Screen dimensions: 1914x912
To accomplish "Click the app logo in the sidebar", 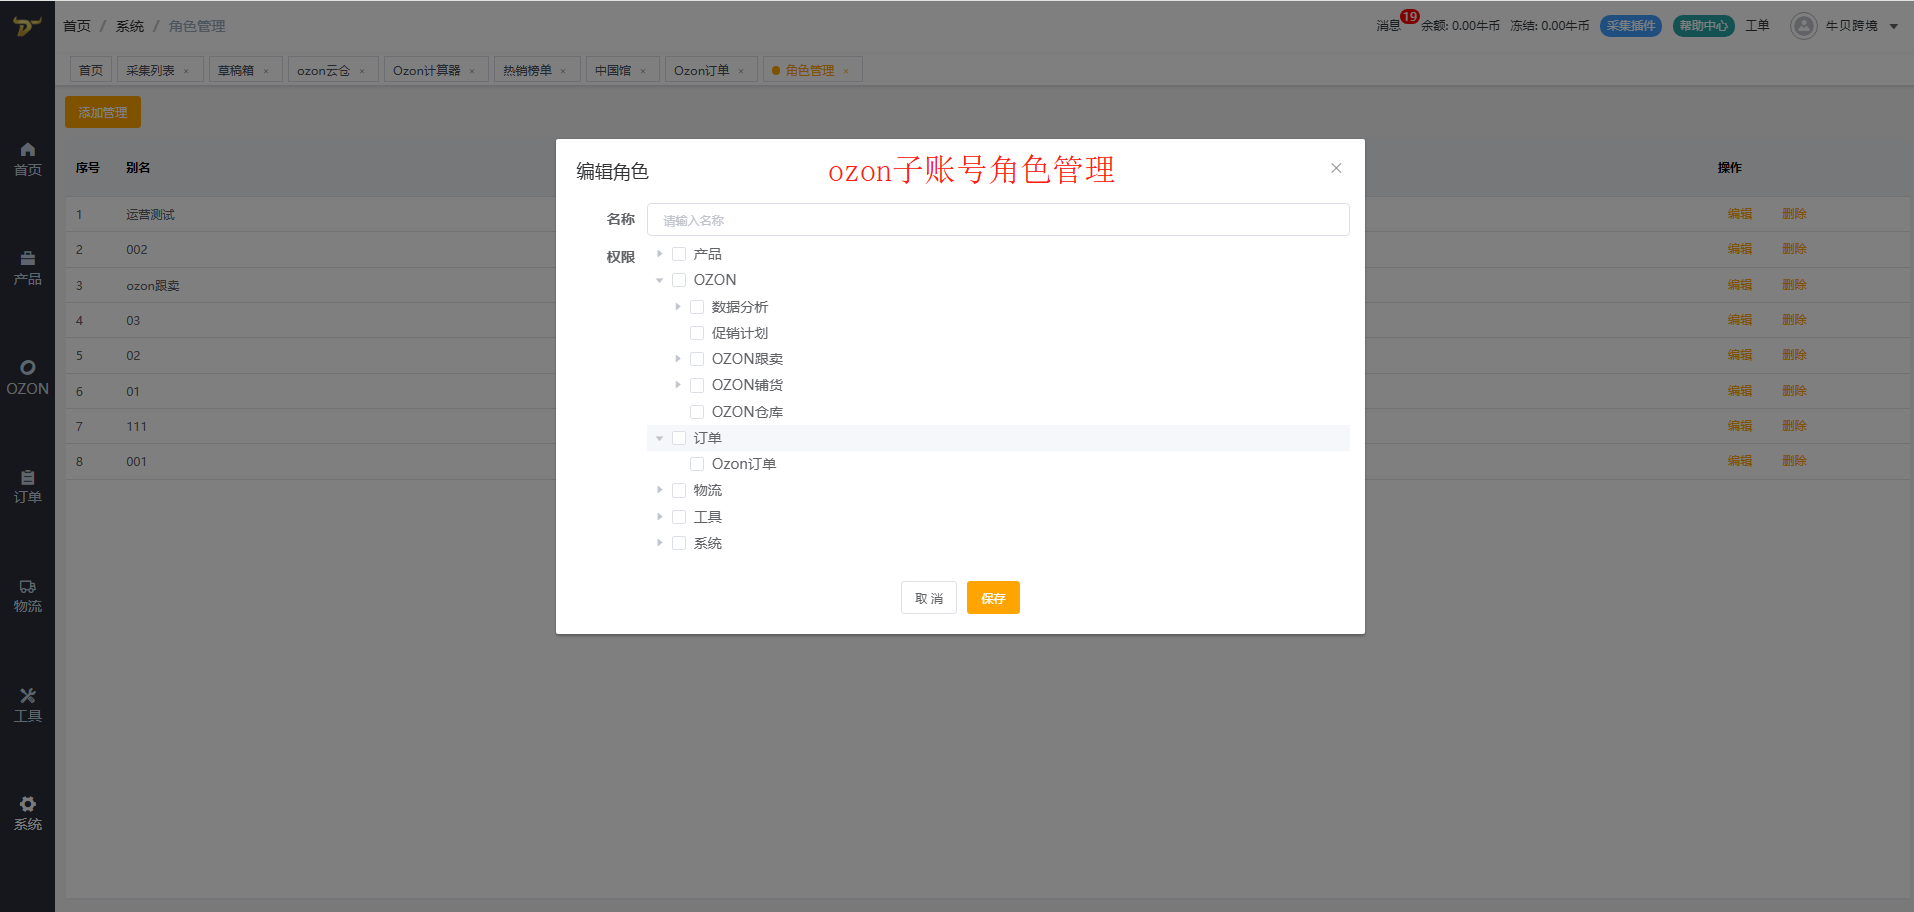I will click(x=27, y=26).
